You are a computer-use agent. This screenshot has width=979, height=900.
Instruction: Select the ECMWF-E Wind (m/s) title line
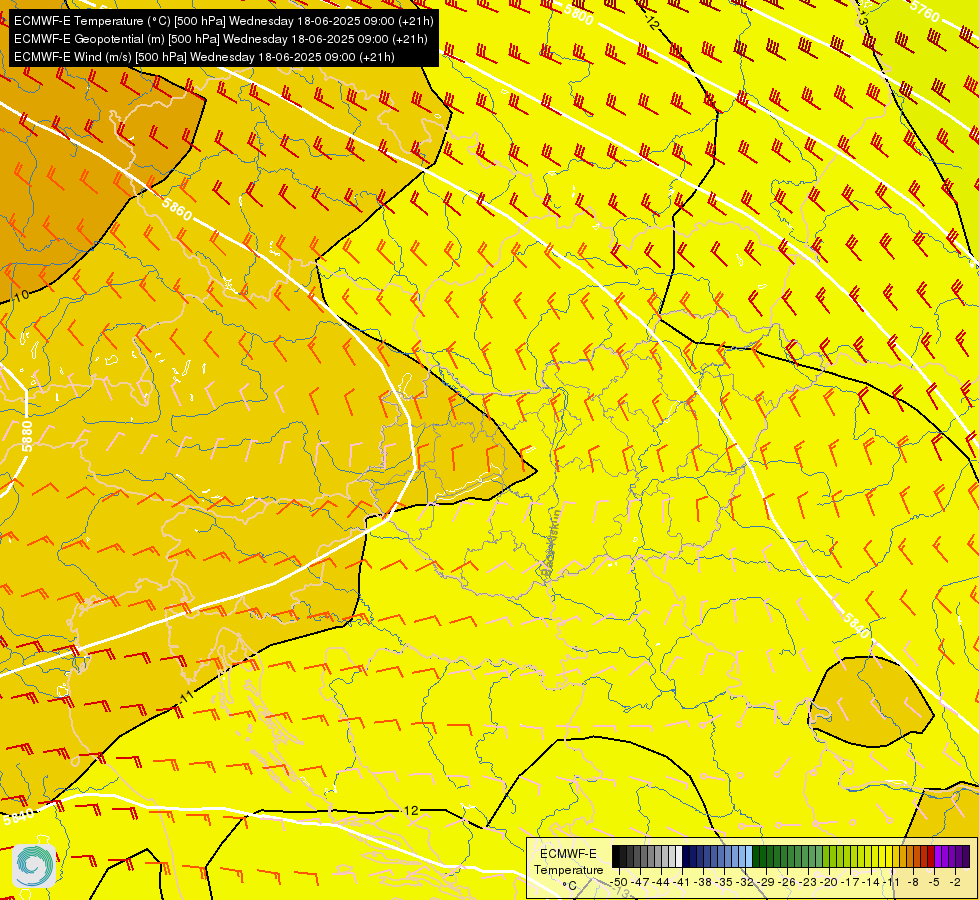tap(204, 57)
